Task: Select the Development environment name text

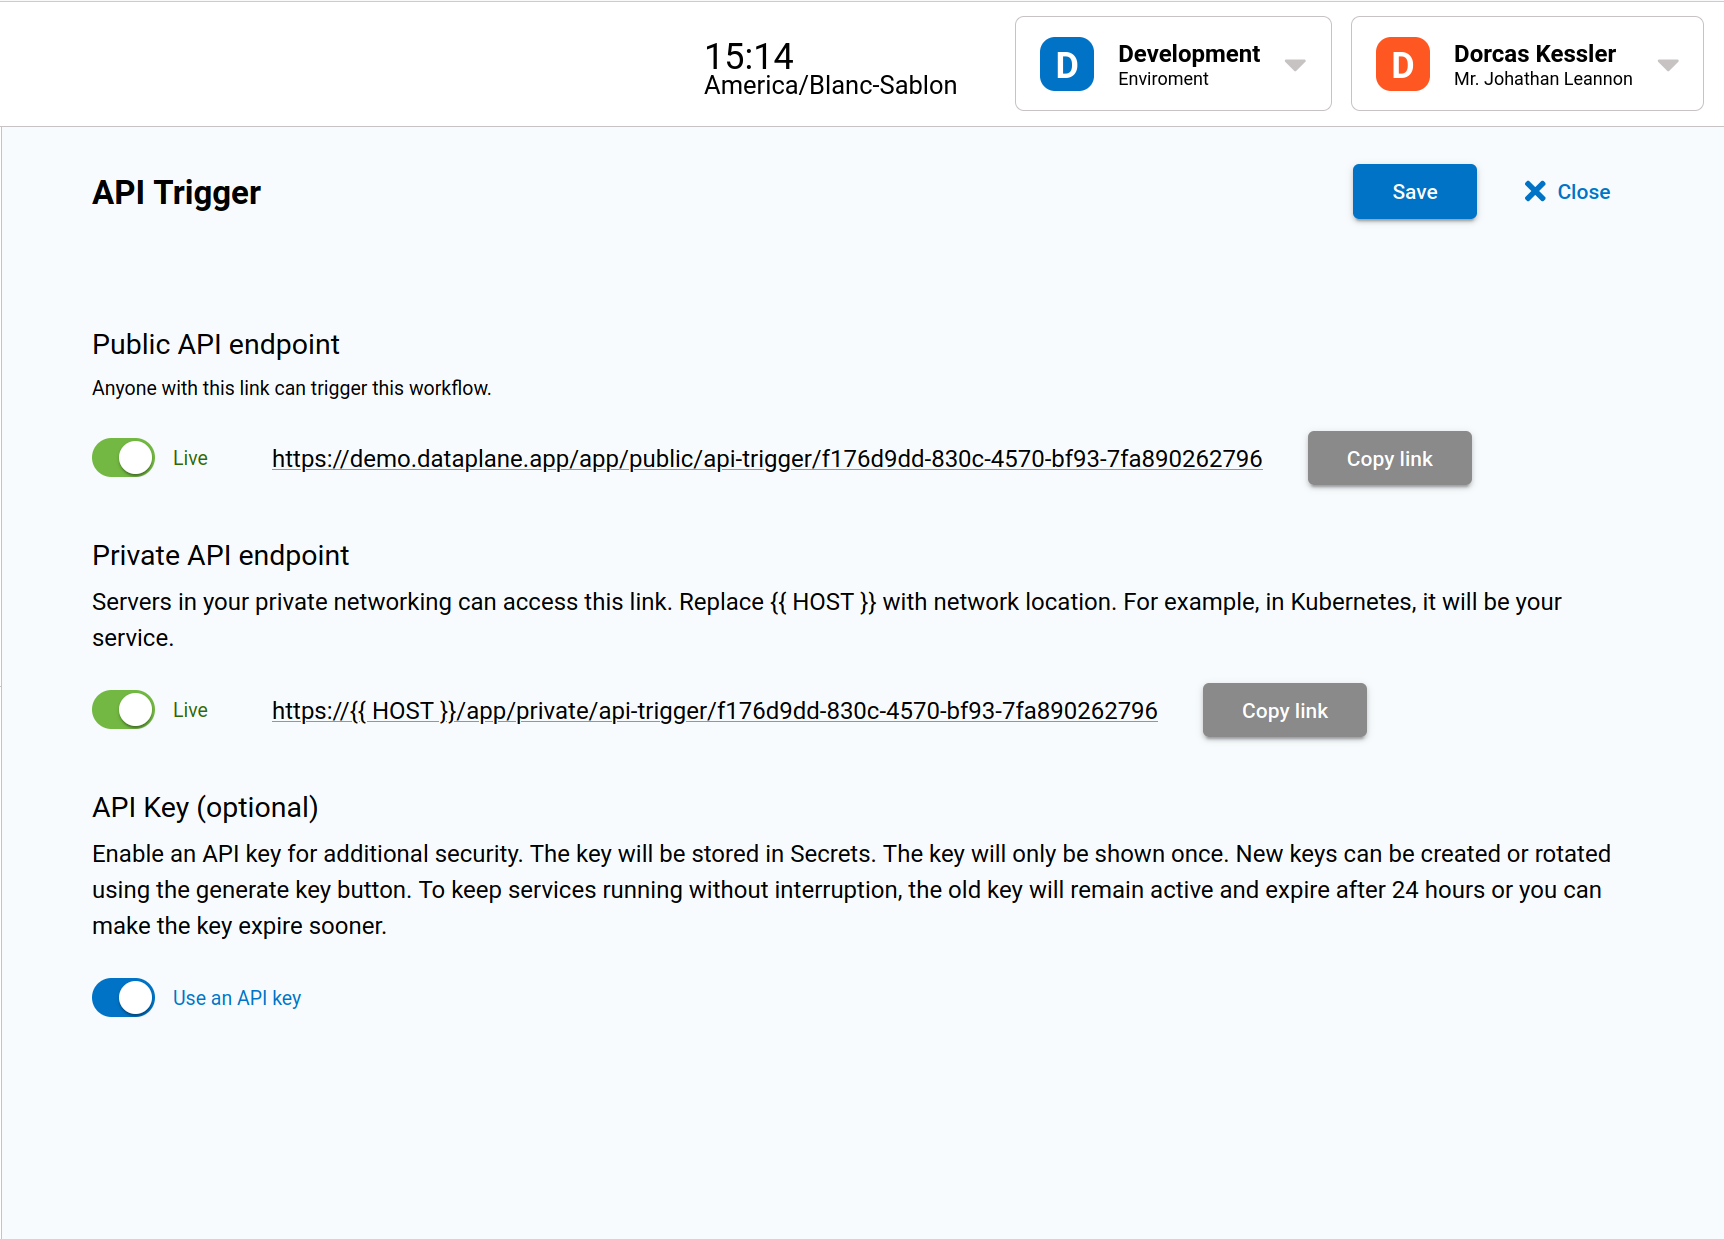Action: 1189,54
